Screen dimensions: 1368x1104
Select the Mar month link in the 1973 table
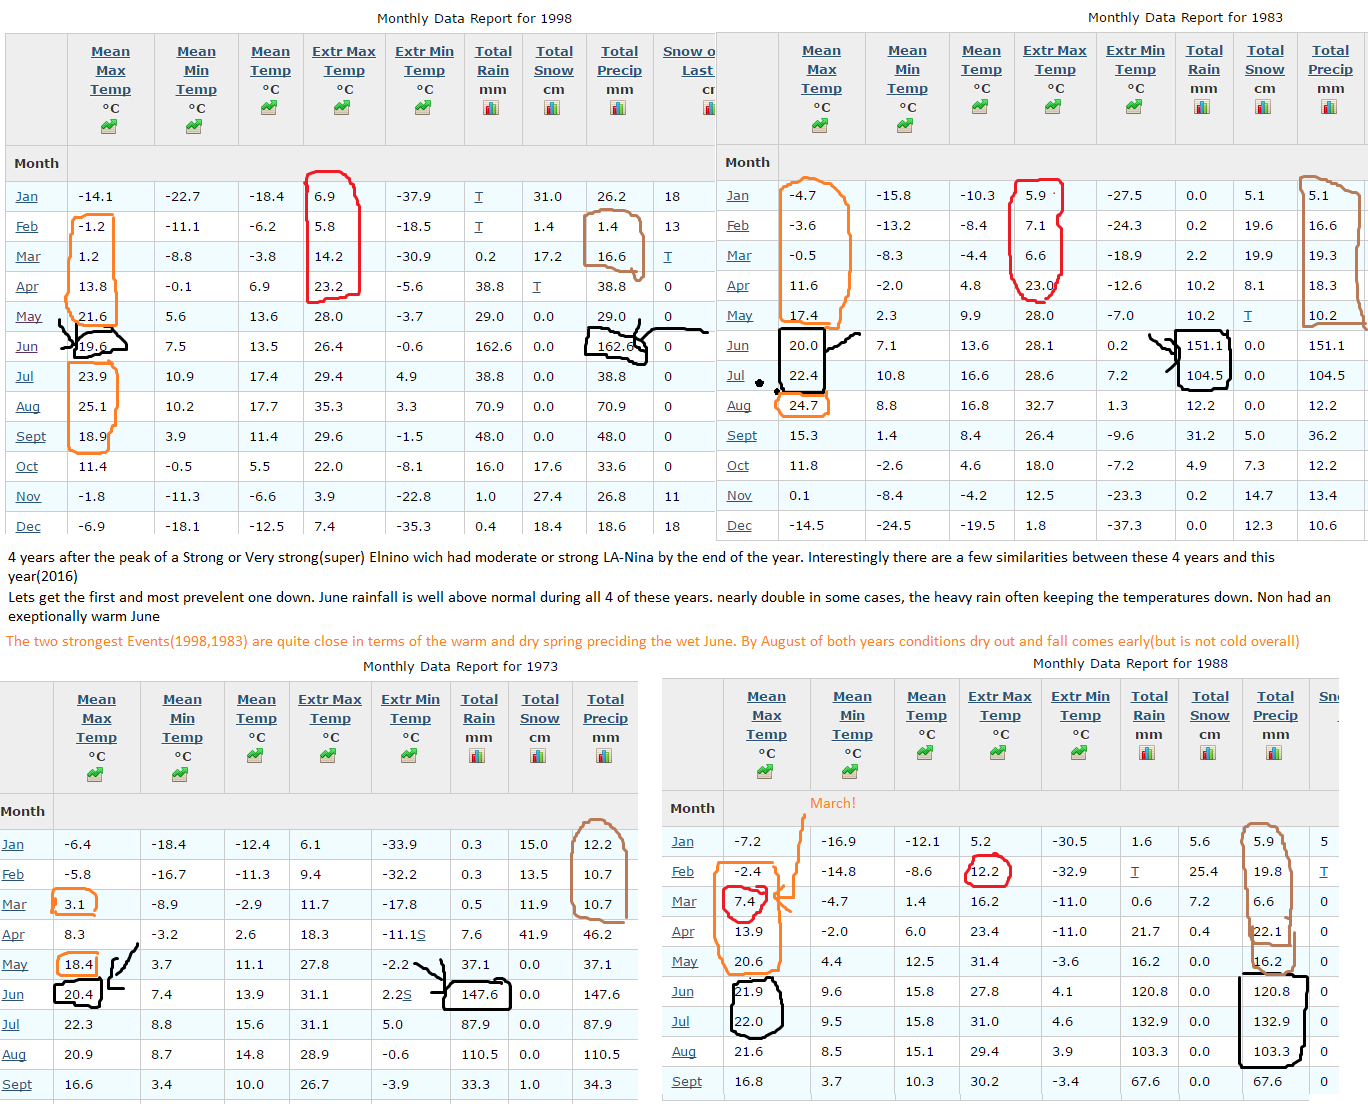(x=14, y=905)
